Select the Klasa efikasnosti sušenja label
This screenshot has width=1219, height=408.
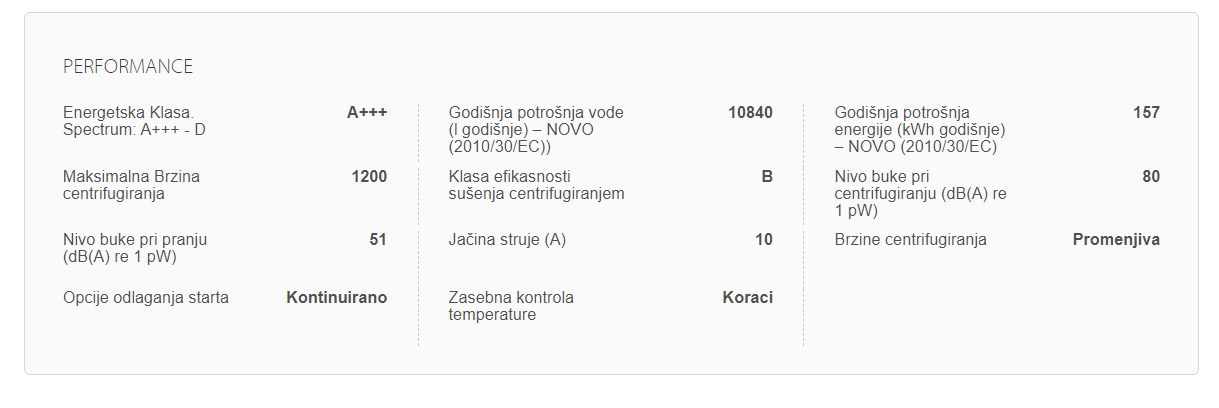point(536,185)
